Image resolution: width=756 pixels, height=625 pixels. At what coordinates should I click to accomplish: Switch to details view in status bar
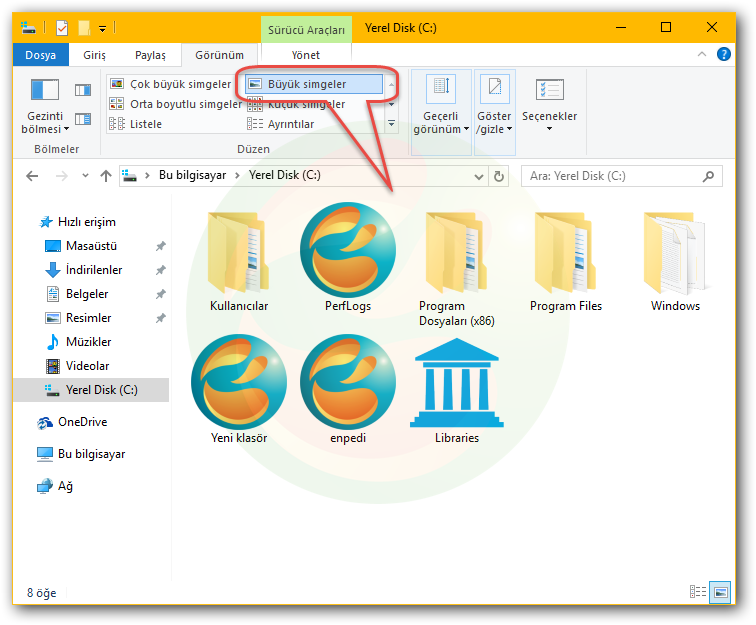[x=698, y=591]
